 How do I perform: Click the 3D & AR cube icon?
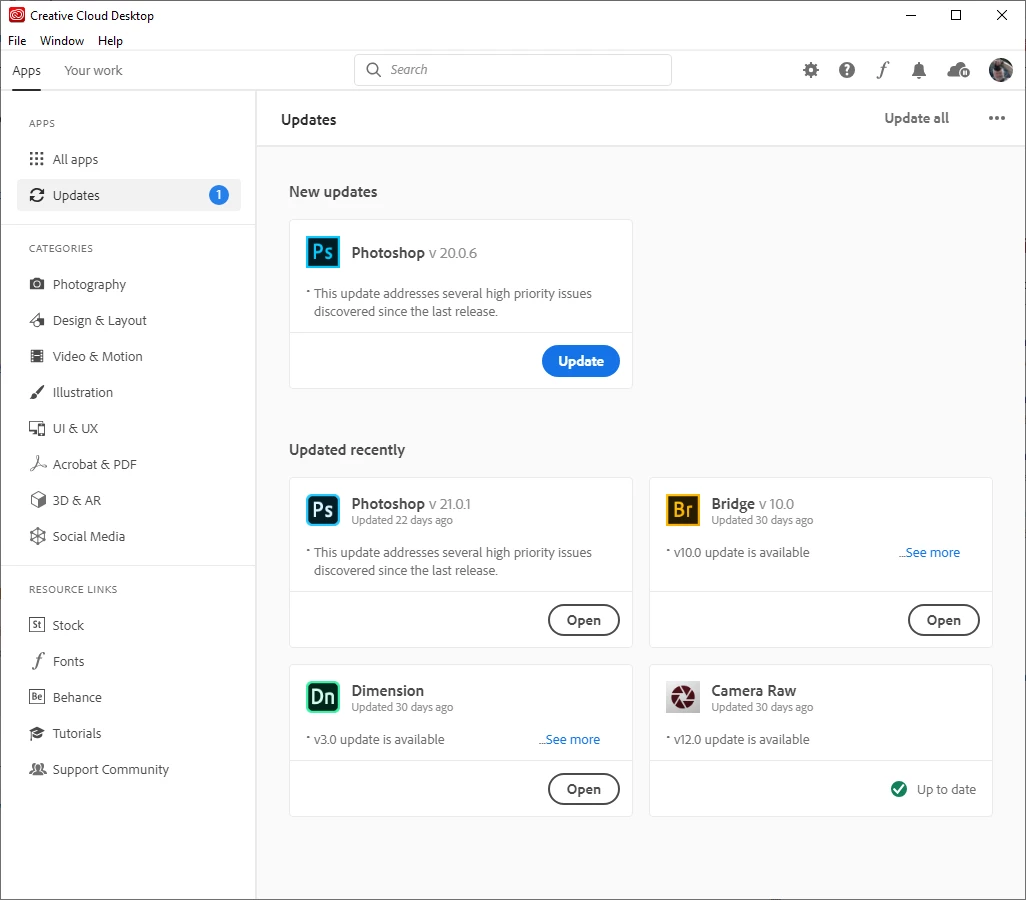(x=38, y=500)
